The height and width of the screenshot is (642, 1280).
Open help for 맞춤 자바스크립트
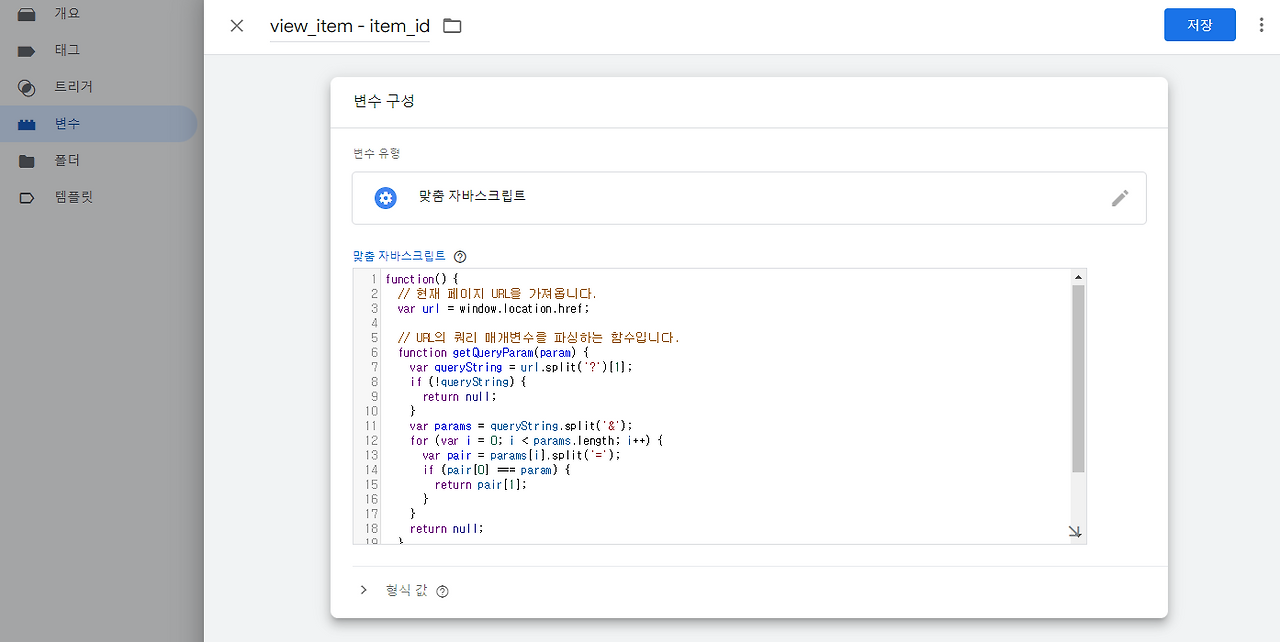[459, 256]
